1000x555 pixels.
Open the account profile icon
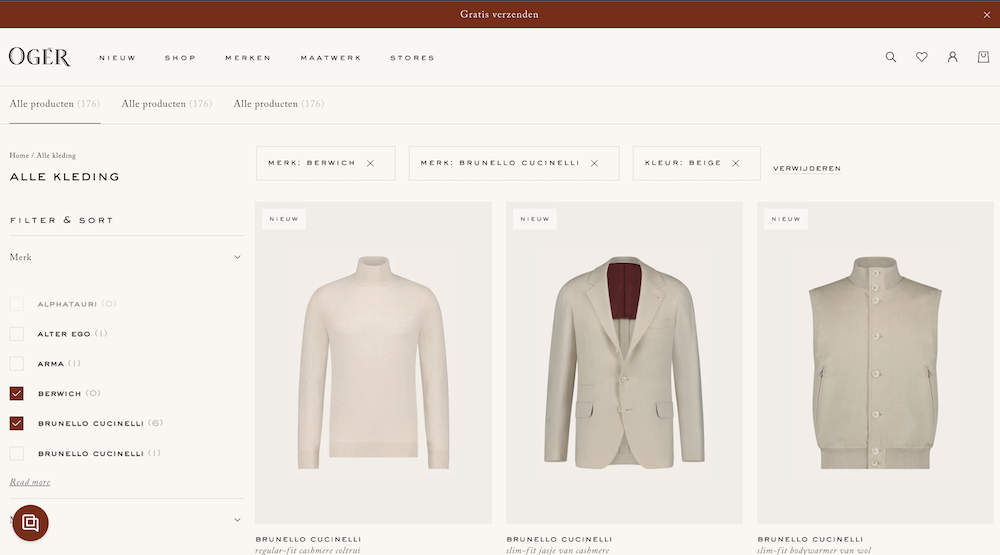pos(953,57)
